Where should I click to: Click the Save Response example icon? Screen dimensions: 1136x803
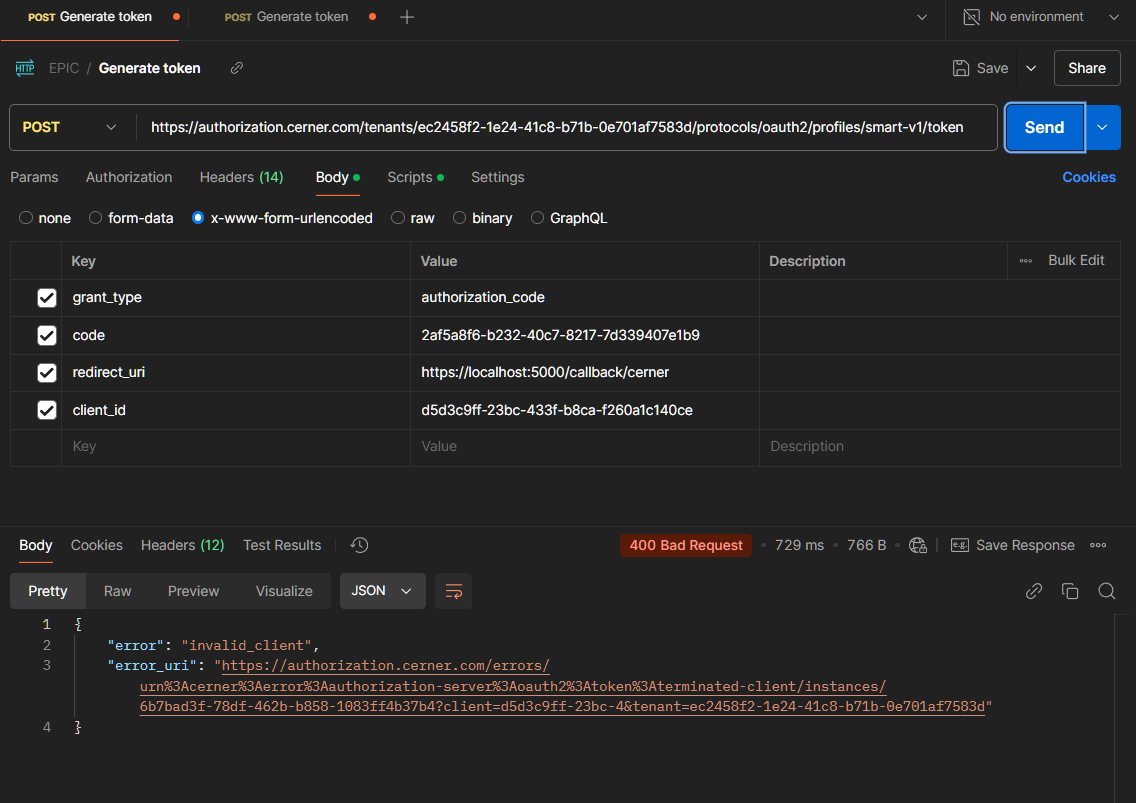coord(960,545)
